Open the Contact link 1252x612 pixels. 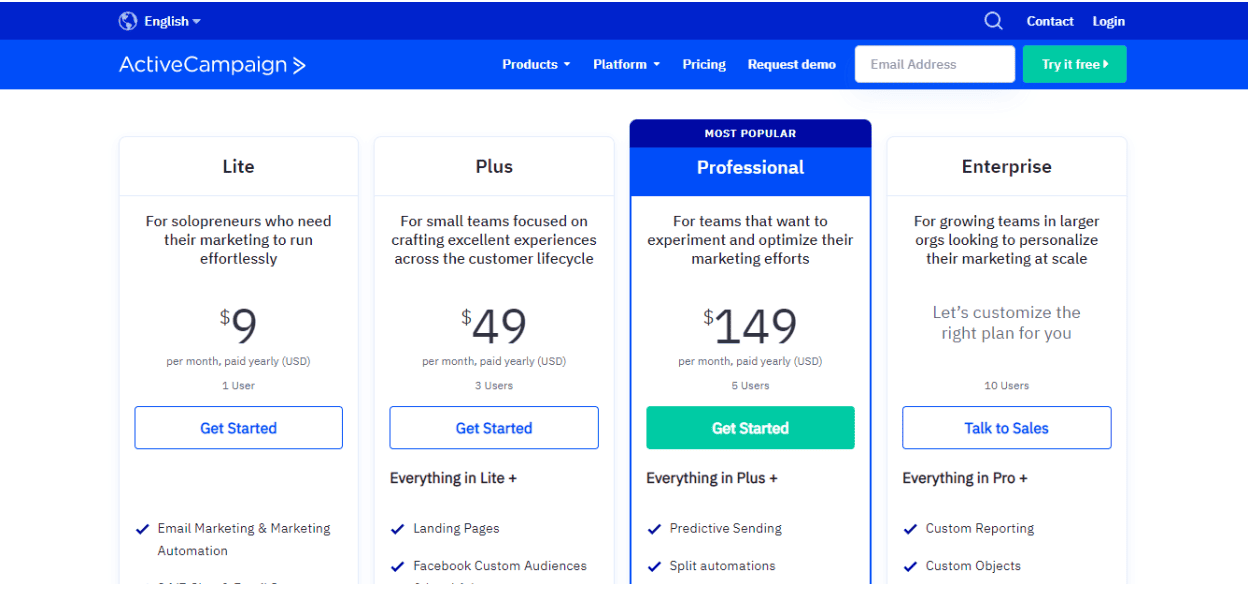click(1050, 21)
